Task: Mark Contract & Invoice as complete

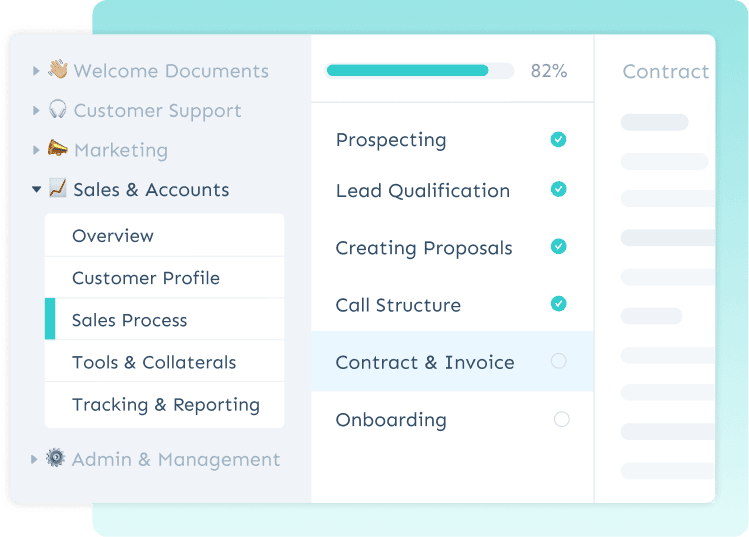Action: [558, 361]
